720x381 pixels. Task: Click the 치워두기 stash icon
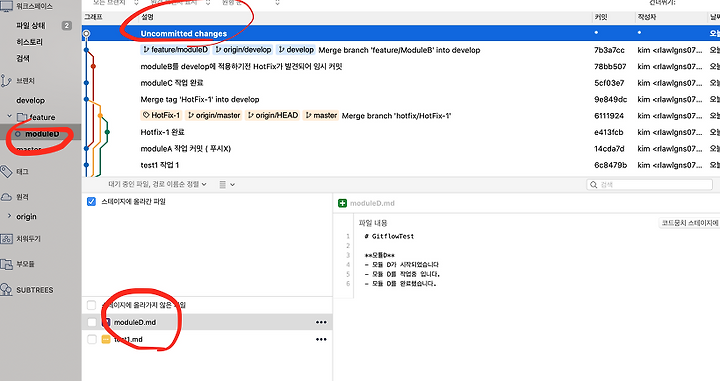pos(6,239)
